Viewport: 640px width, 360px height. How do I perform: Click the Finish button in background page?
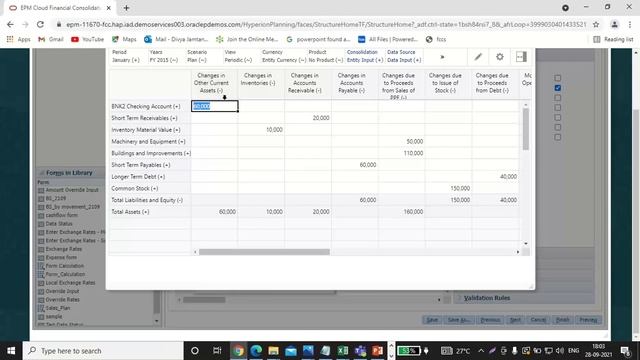pyautogui.click(x=562, y=320)
